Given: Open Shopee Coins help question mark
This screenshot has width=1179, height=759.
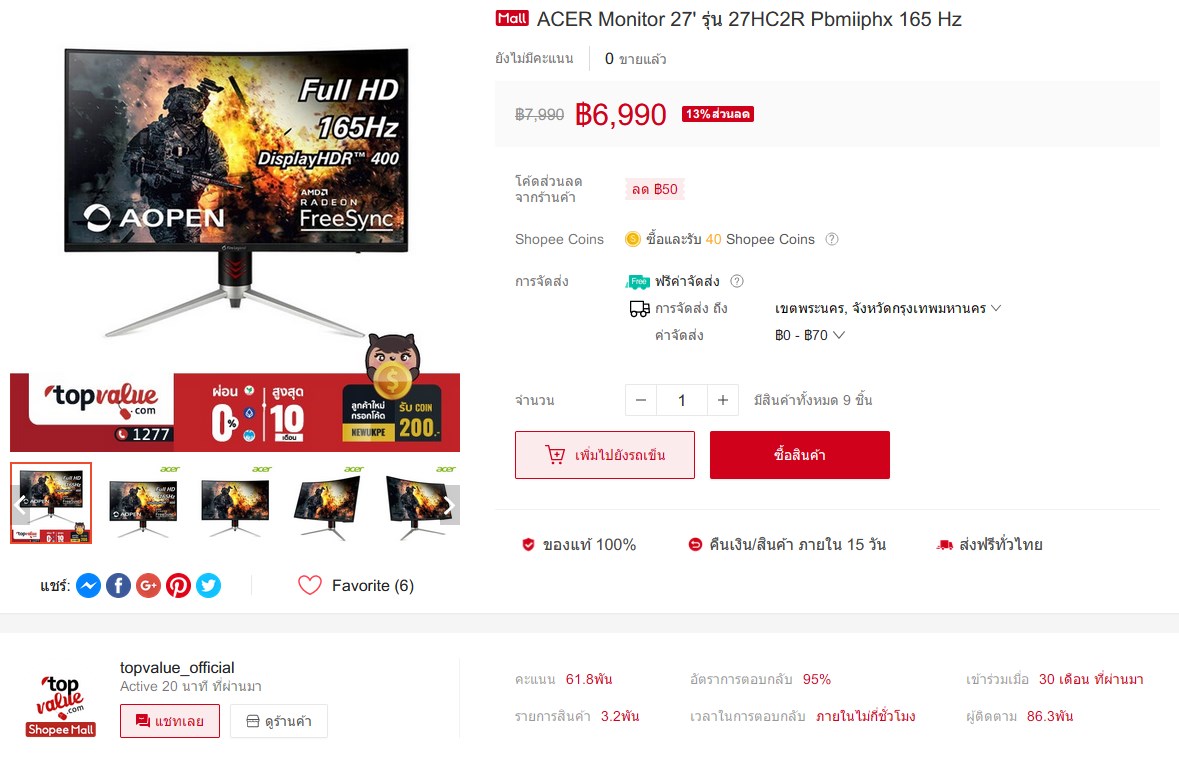Looking at the screenshot, I should (x=832, y=239).
